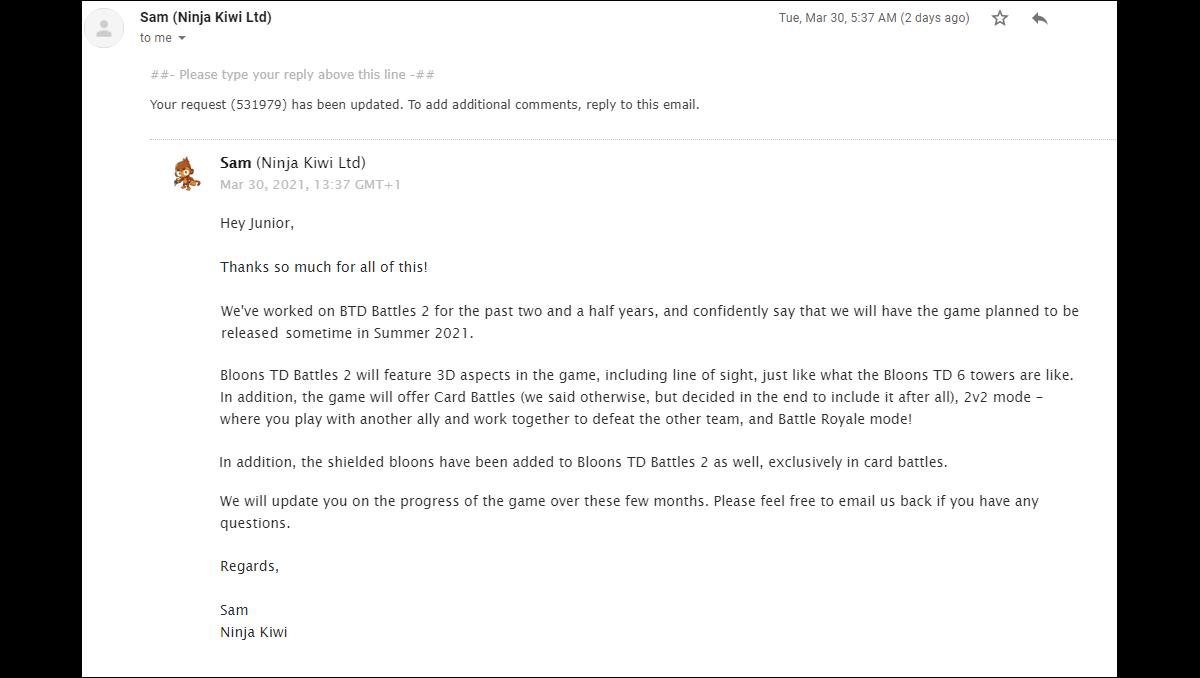Screen dimensions: 1200x678
Task: Click the reply arrow icon
Action: point(1040,18)
